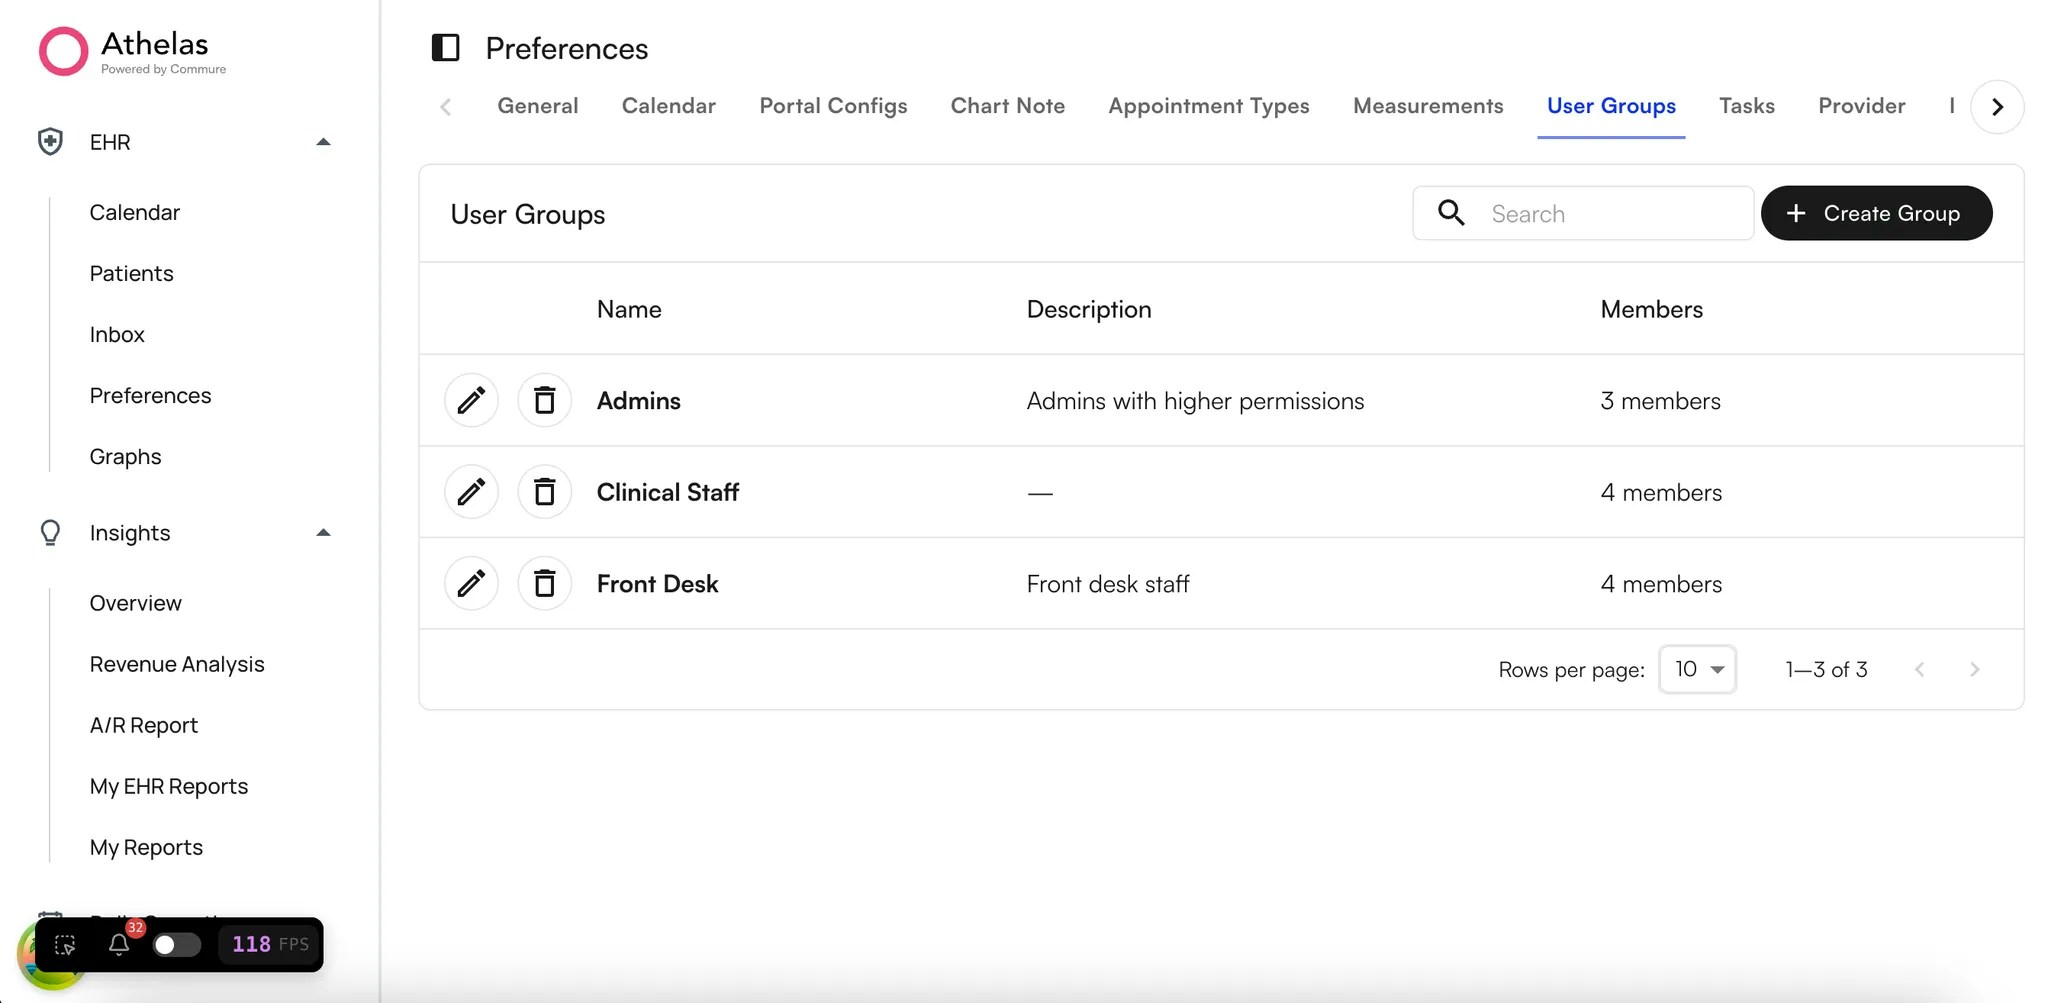This screenshot has height=1003, width=2048.
Task: Click the magnifier icon in the search bar
Action: point(1451,213)
